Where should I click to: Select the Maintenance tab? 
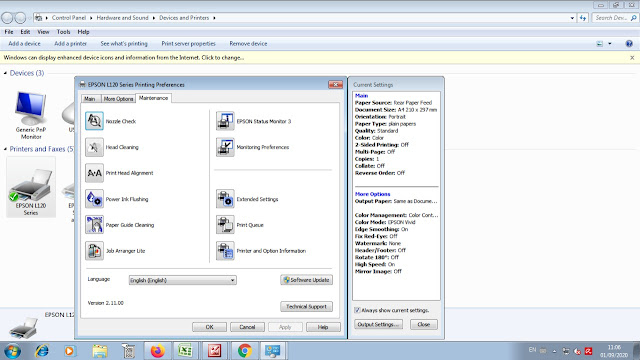pyautogui.click(x=153, y=98)
